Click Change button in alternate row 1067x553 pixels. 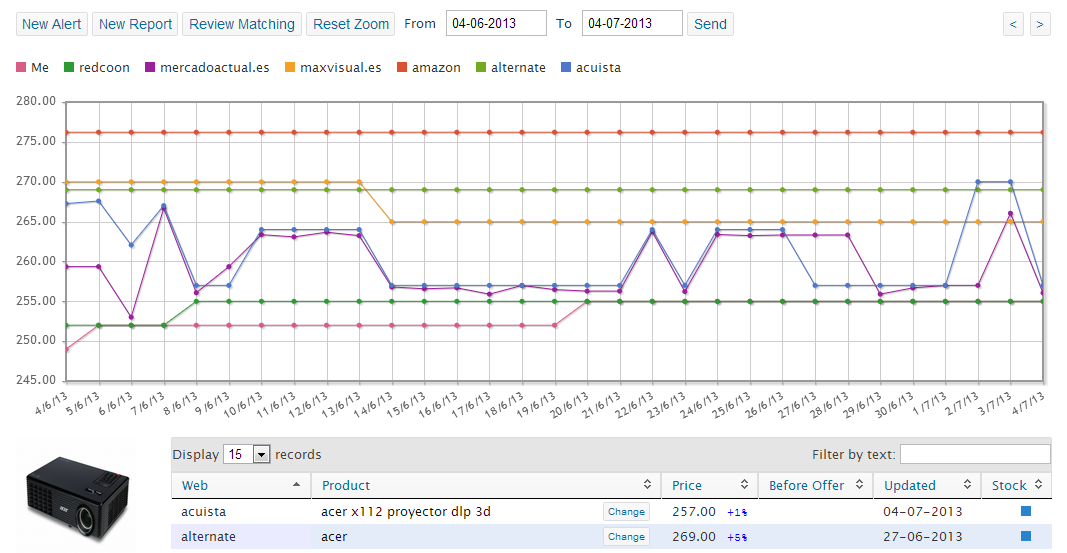[626, 537]
